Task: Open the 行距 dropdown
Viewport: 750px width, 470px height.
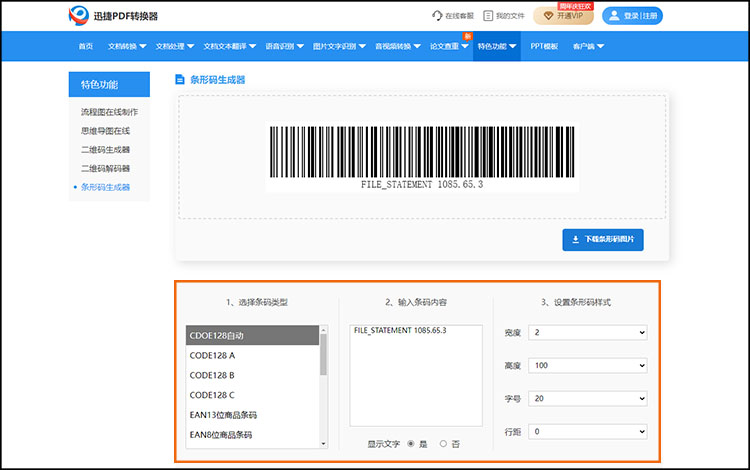Action: click(x=587, y=432)
